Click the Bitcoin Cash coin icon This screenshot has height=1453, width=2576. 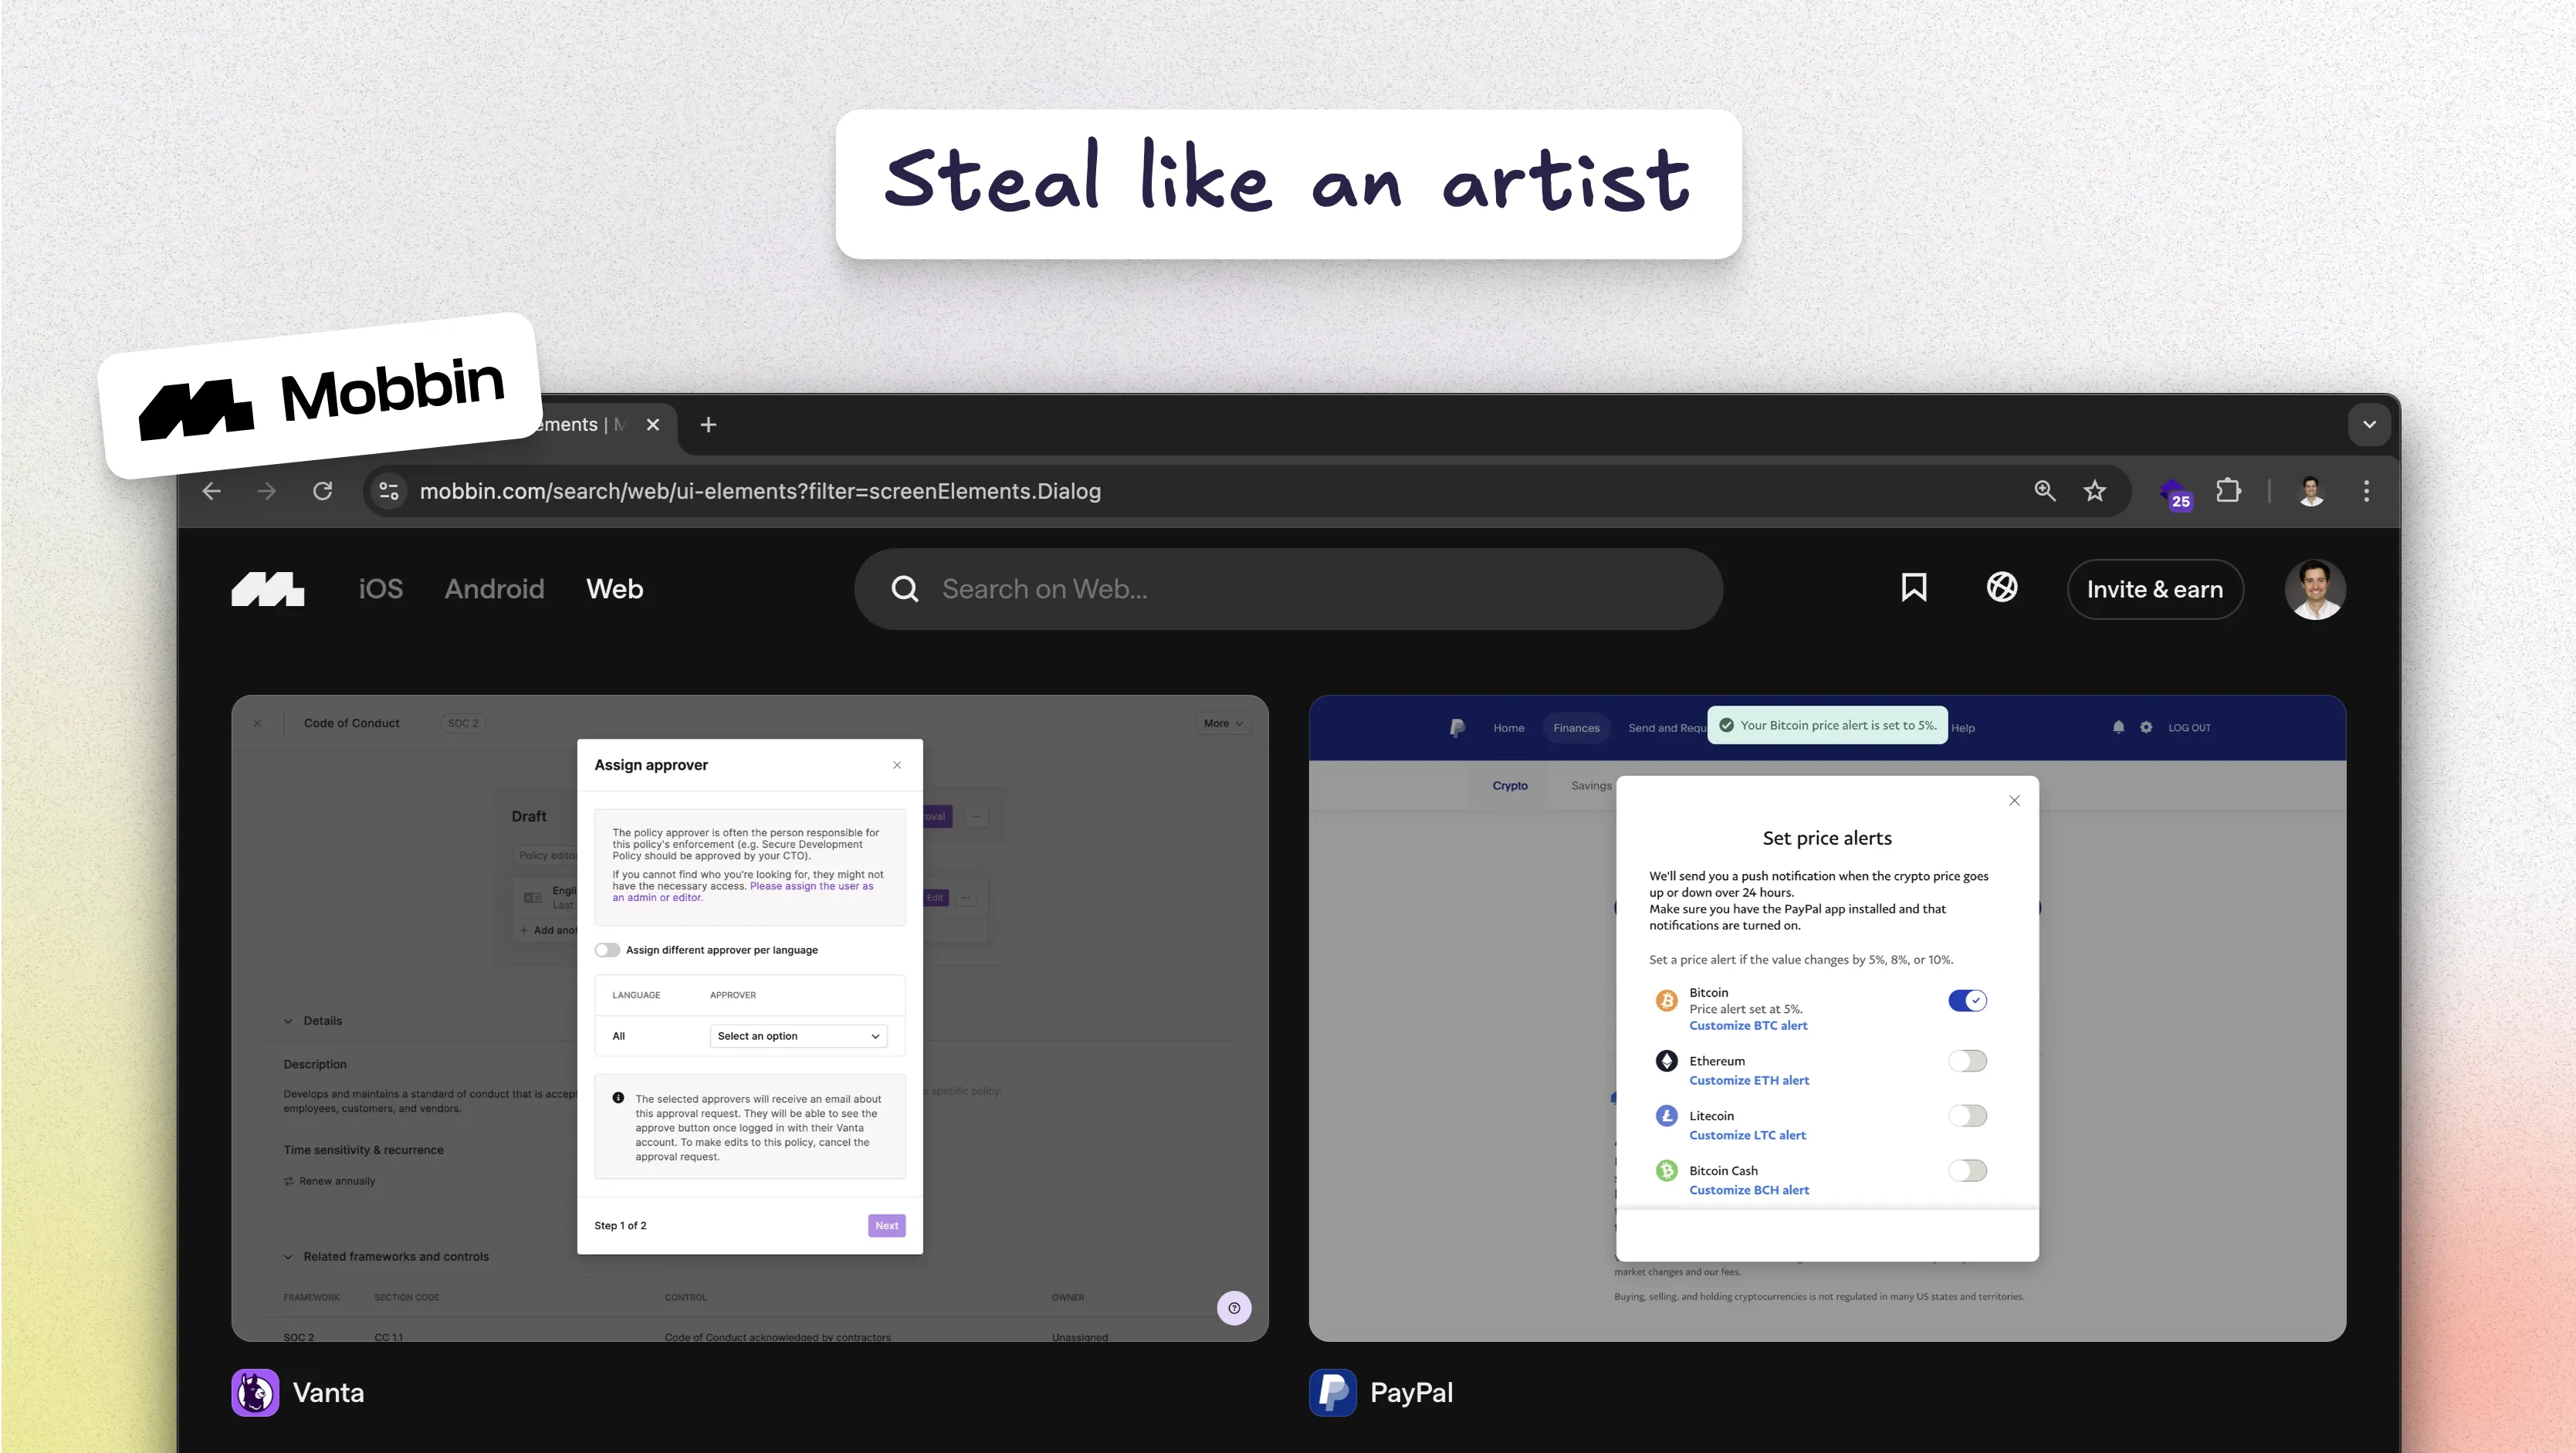tap(1666, 1171)
